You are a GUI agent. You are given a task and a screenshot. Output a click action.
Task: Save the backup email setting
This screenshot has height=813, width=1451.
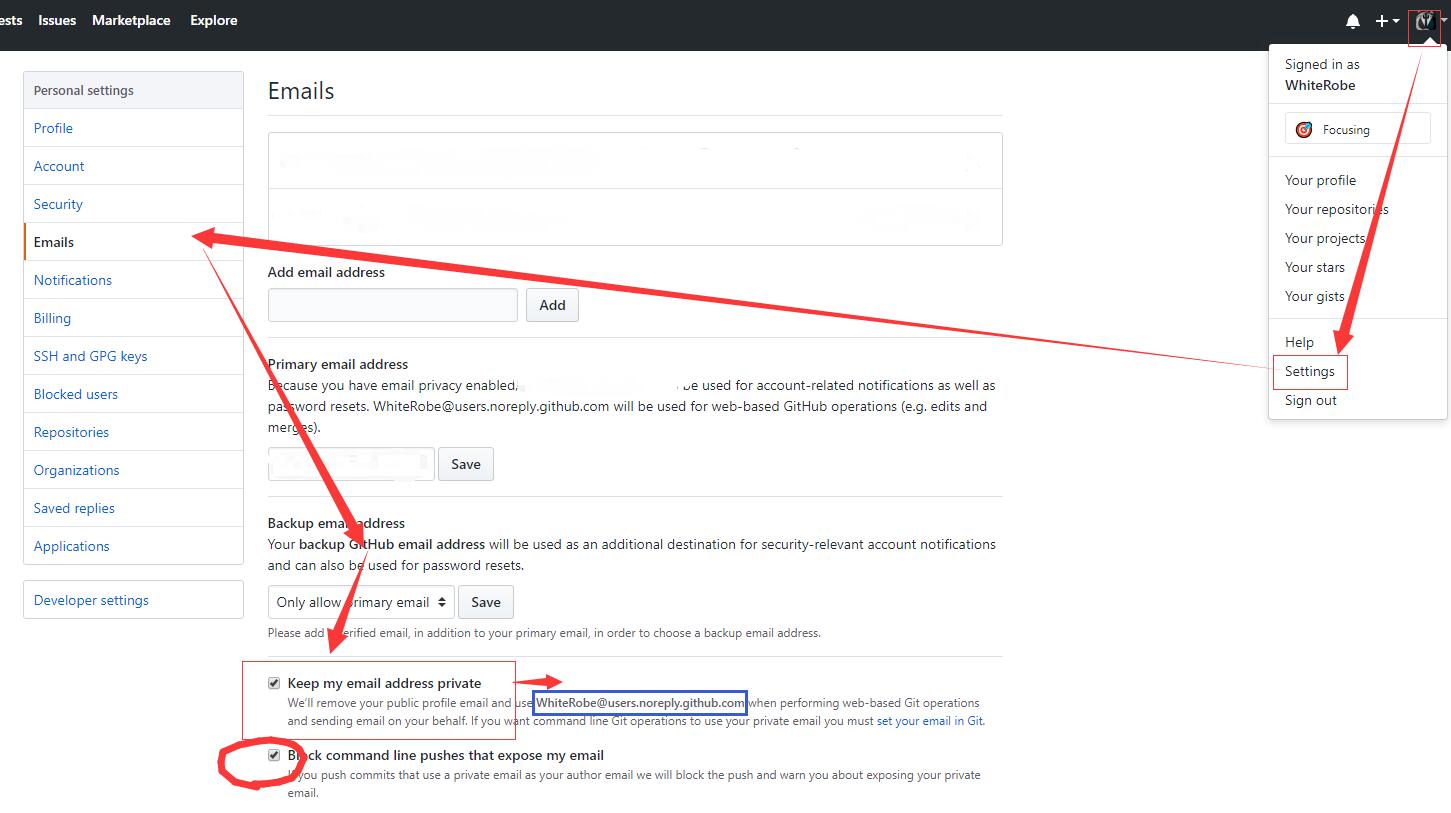[486, 602]
